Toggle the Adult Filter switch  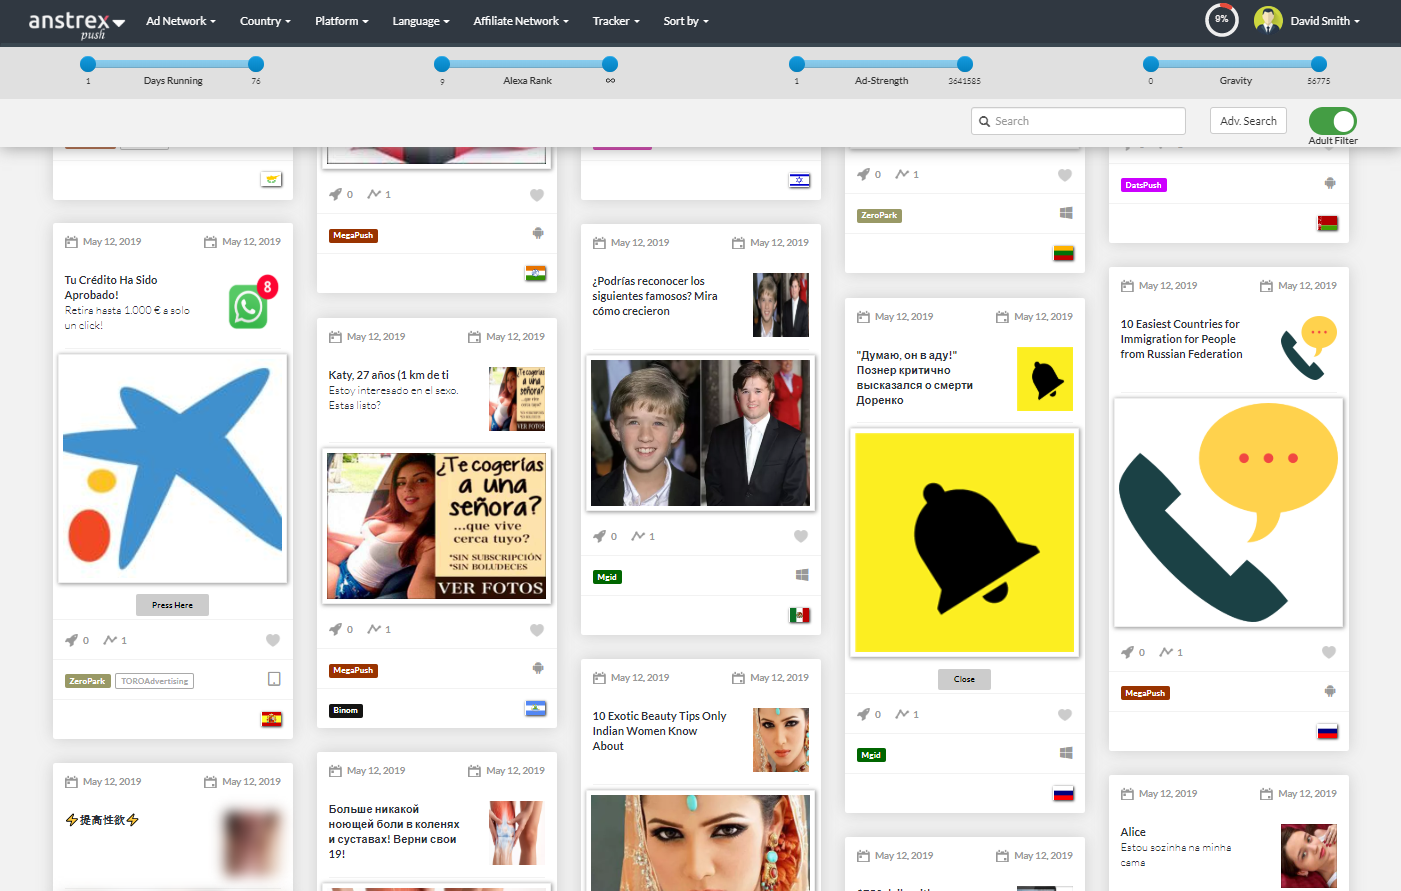click(1333, 121)
